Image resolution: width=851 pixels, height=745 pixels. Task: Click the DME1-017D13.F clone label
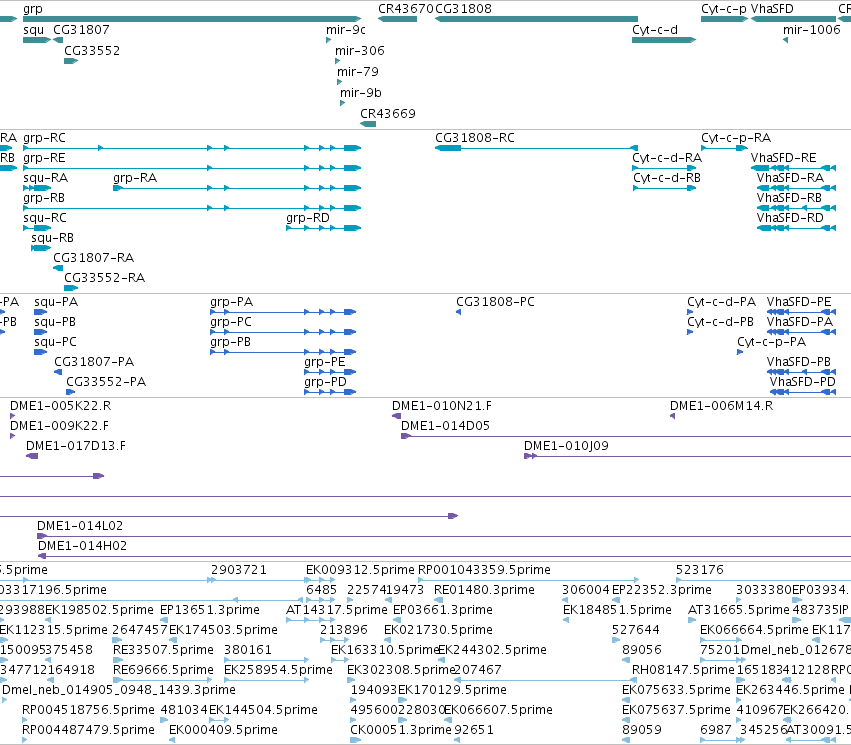[x=76, y=446]
